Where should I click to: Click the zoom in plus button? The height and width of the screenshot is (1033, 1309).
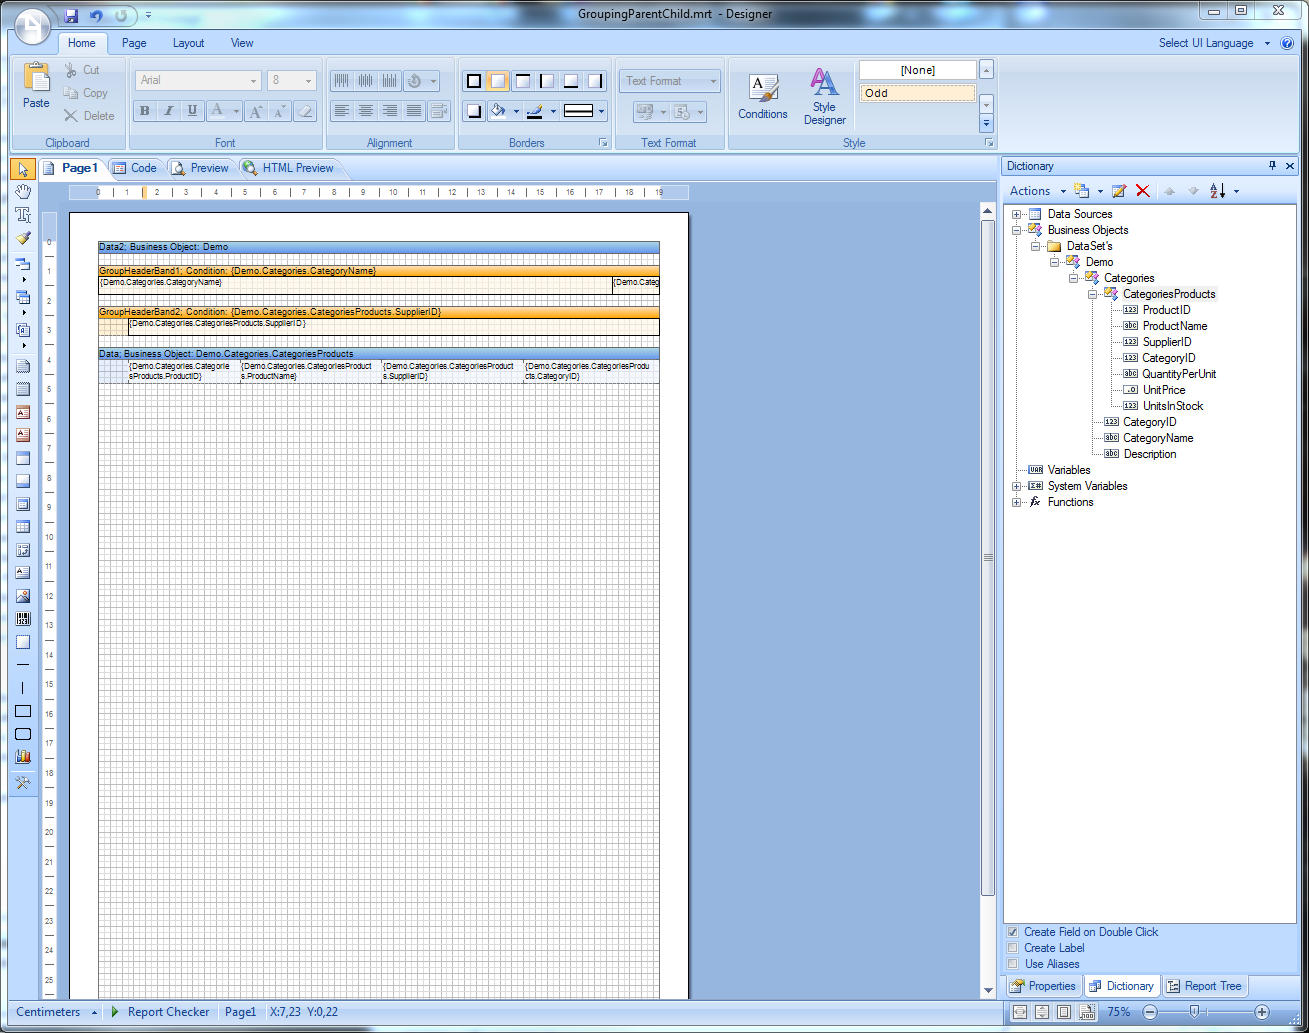pos(1262,1012)
